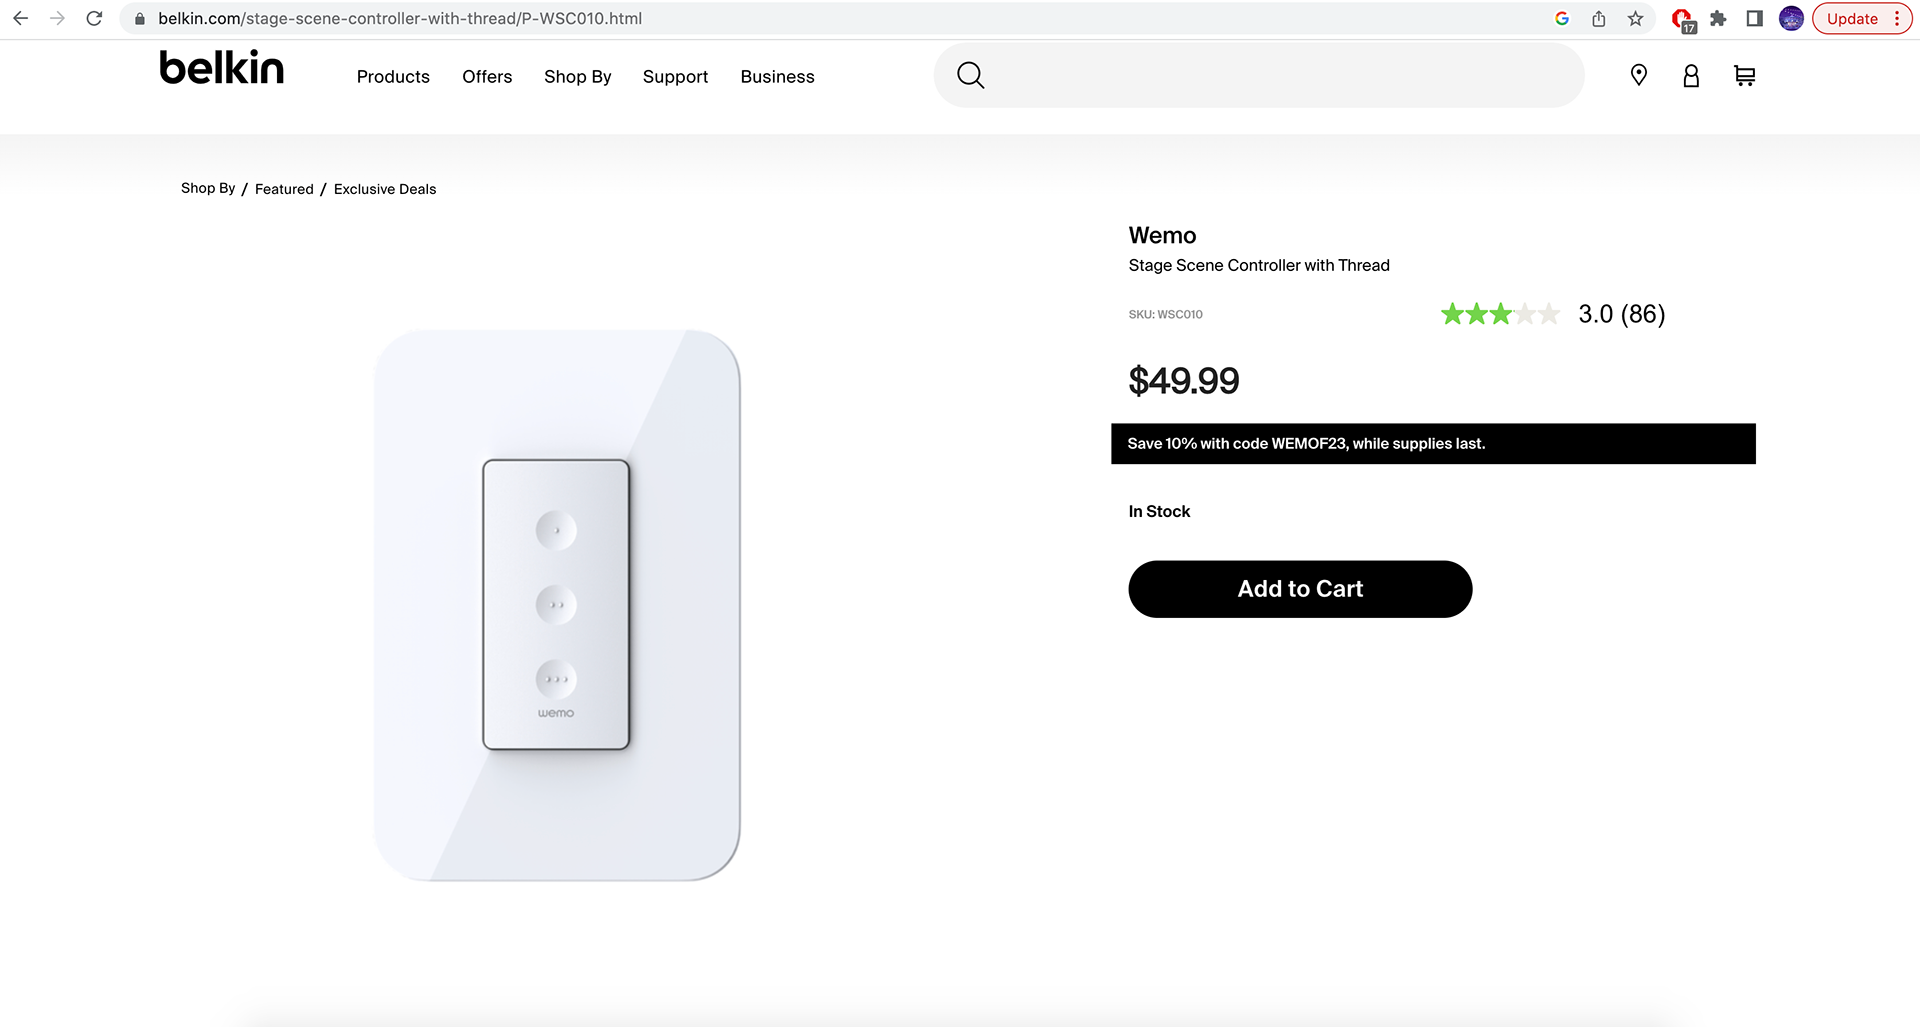1920x1027 pixels.
Task: Open the Support menu
Action: 675,77
